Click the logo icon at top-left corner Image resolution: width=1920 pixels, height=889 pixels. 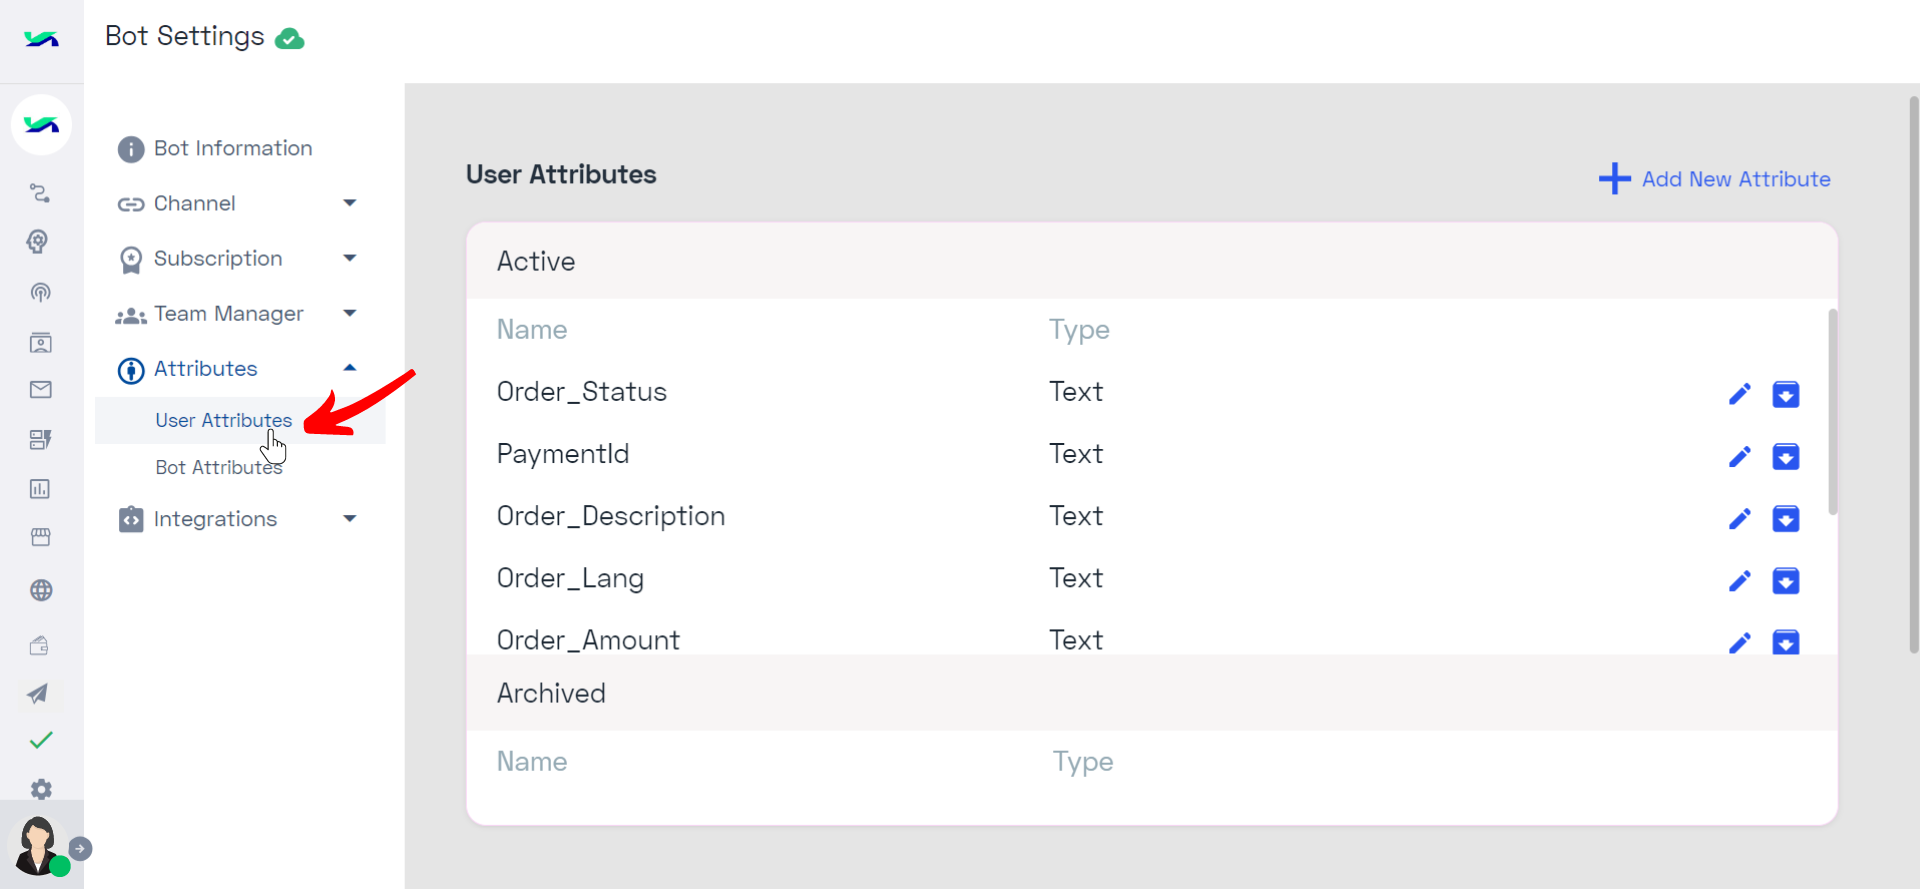coord(41,39)
